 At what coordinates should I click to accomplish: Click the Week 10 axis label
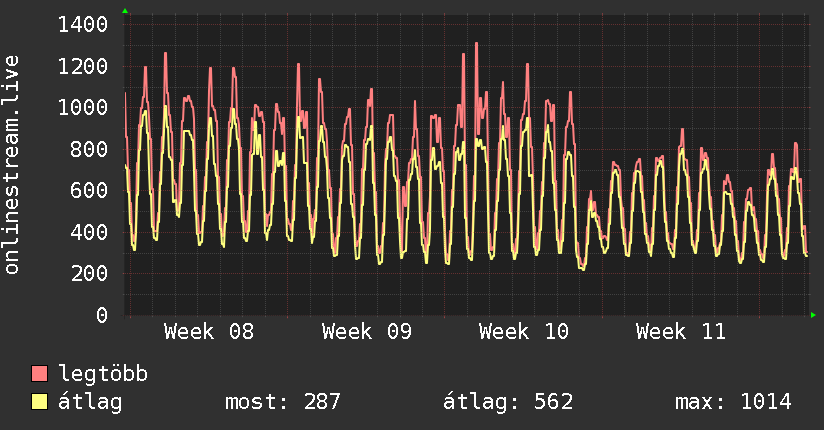pyautogui.click(x=523, y=332)
